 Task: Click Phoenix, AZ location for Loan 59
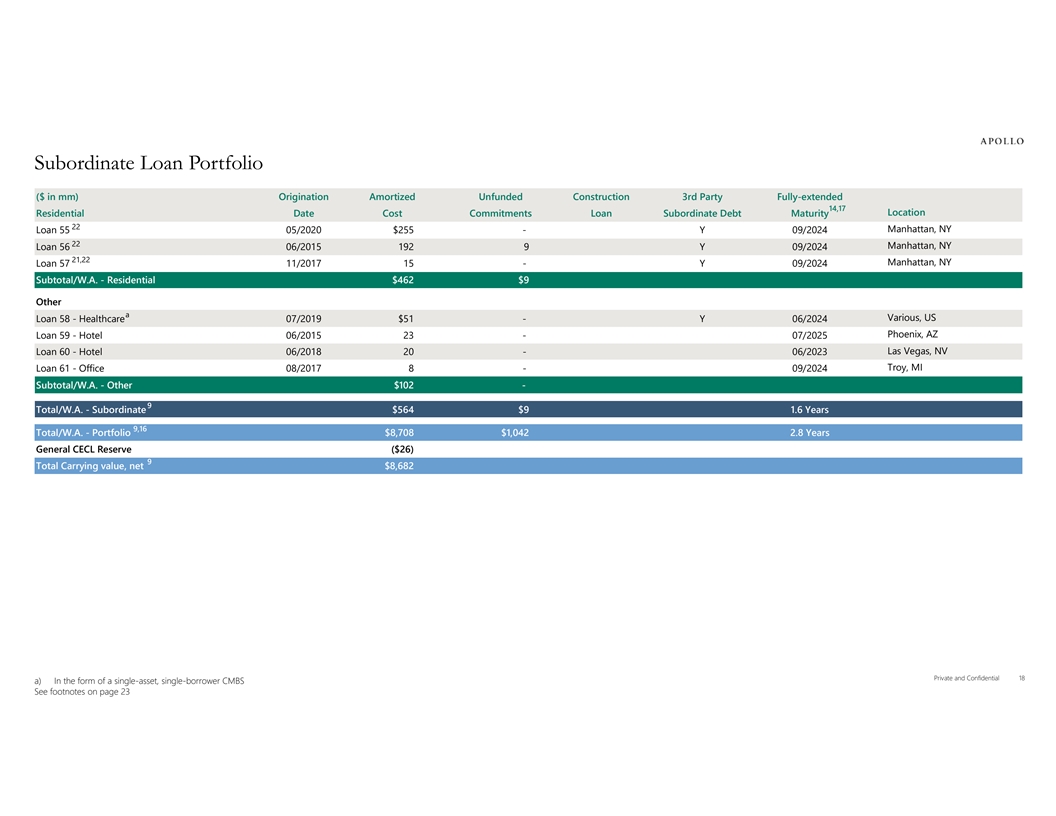coord(912,335)
